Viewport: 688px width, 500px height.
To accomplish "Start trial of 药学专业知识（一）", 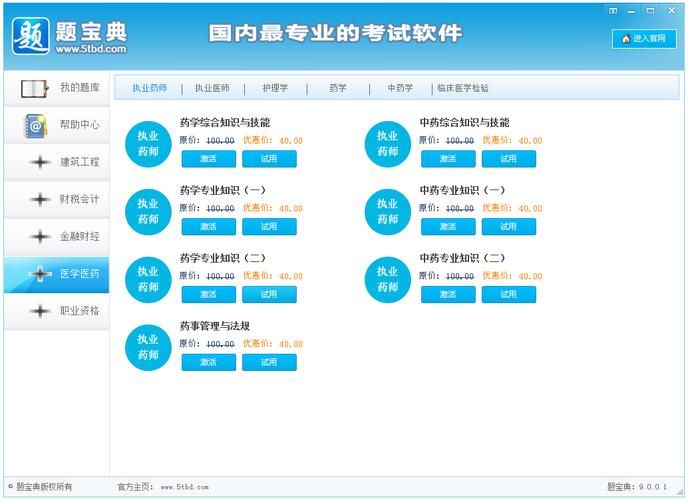I will [x=269, y=227].
